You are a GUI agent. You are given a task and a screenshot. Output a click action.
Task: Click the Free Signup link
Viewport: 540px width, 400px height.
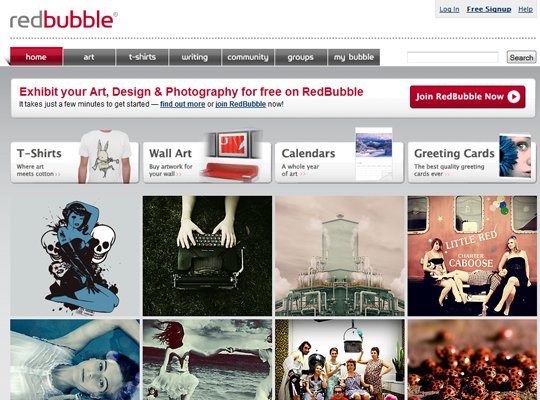pos(489,9)
